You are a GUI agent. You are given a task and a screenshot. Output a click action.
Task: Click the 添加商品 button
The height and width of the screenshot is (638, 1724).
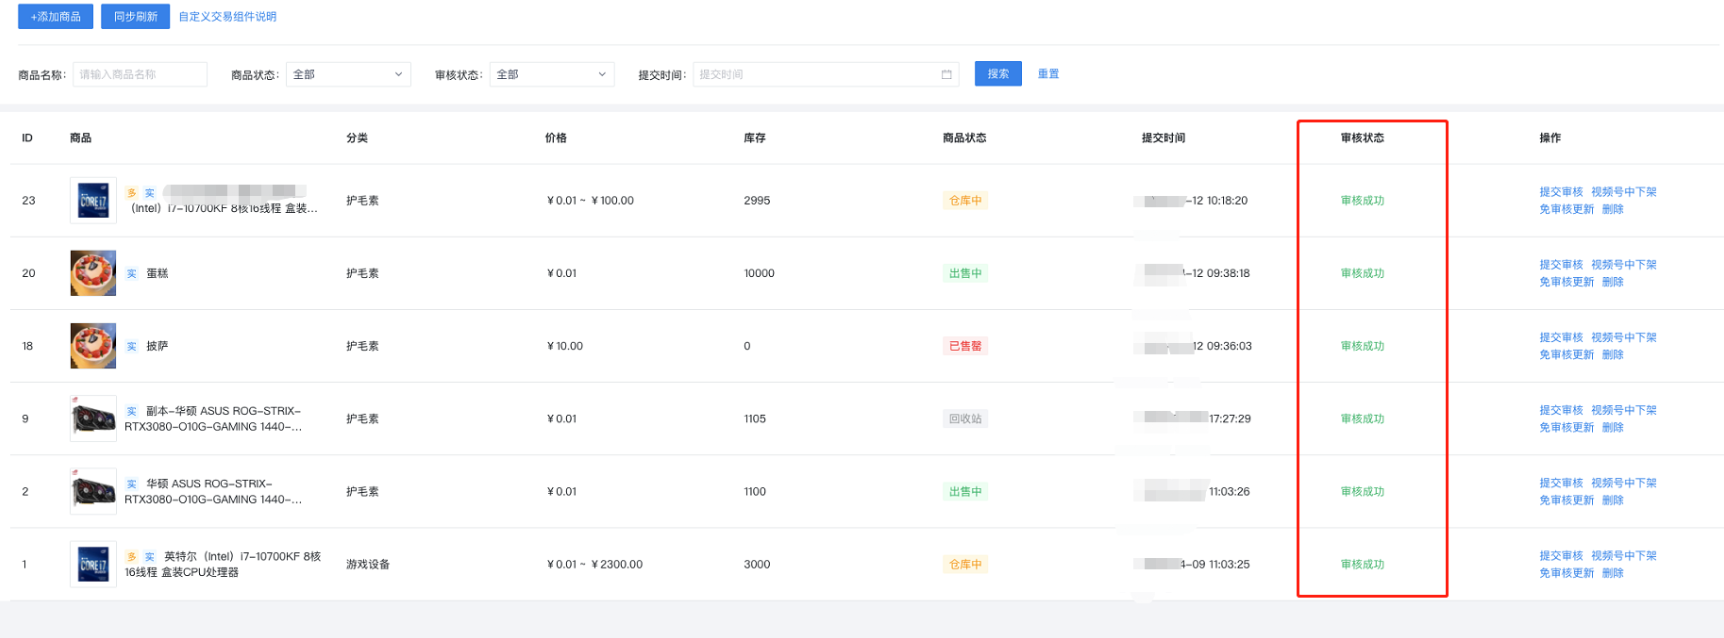[55, 17]
